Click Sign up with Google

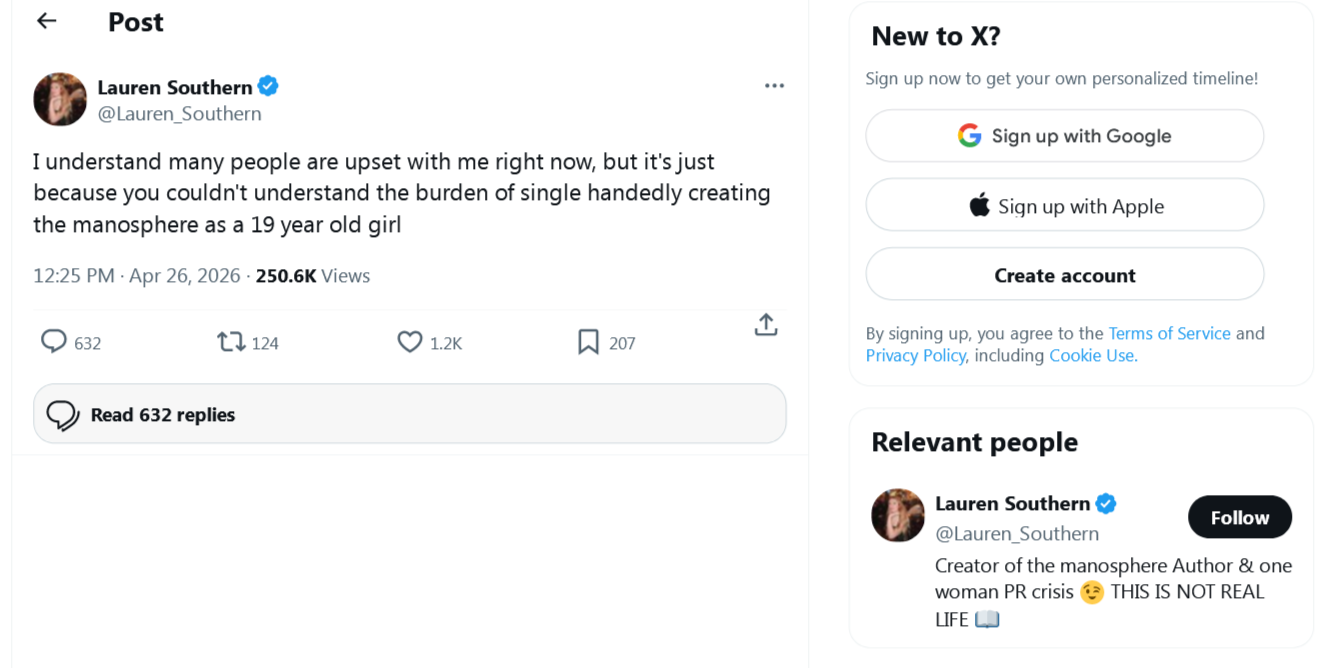[x=1064, y=136]
